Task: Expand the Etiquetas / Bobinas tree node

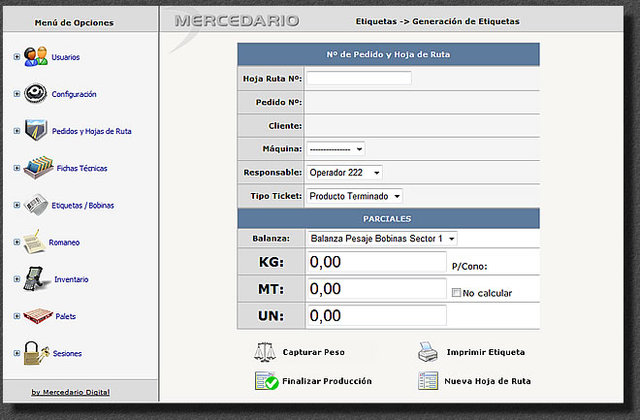Action: (17, 205)
